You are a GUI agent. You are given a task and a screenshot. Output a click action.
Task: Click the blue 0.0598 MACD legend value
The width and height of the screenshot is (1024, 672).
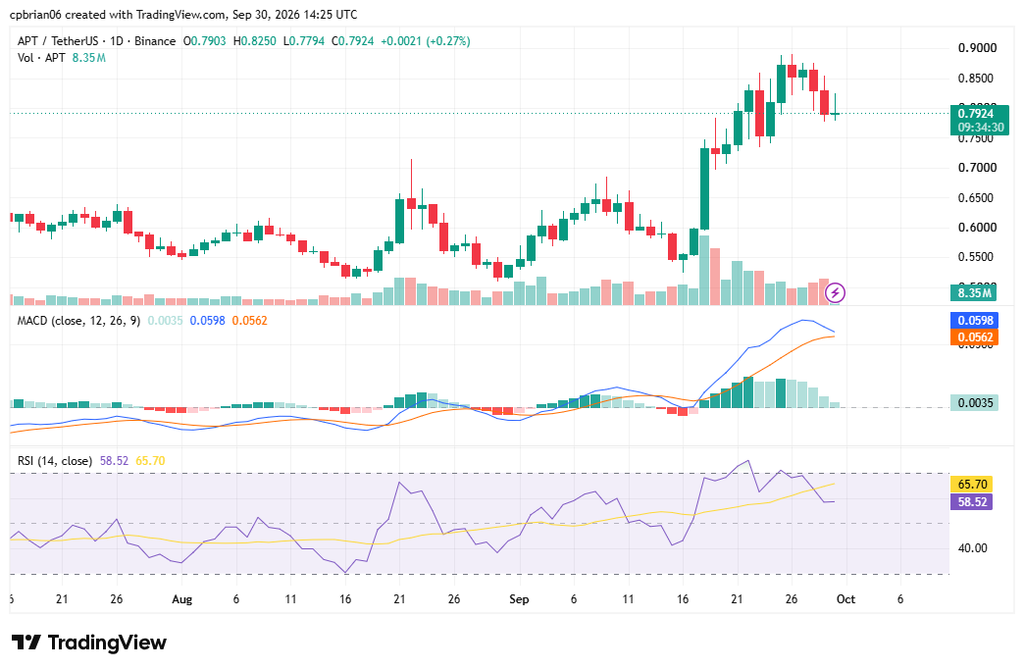[x=208, y=321]
